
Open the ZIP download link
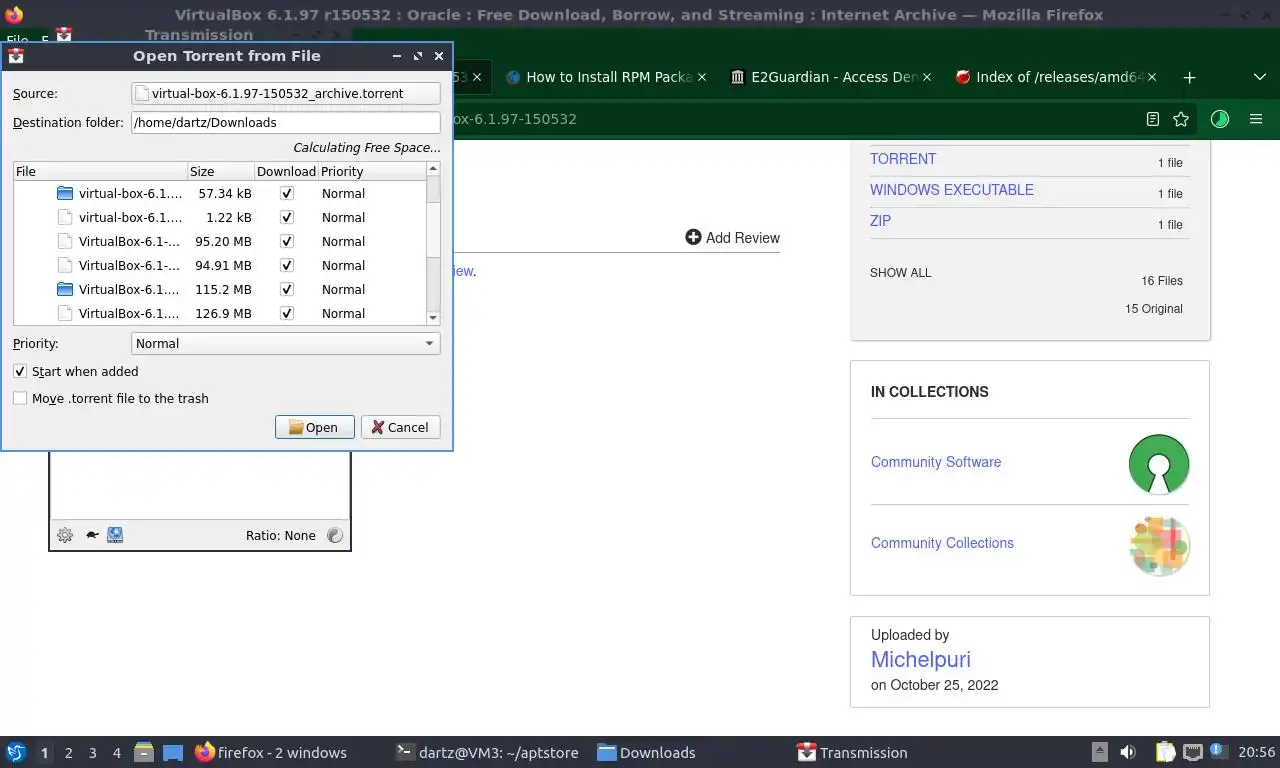(x=880, y=221)
